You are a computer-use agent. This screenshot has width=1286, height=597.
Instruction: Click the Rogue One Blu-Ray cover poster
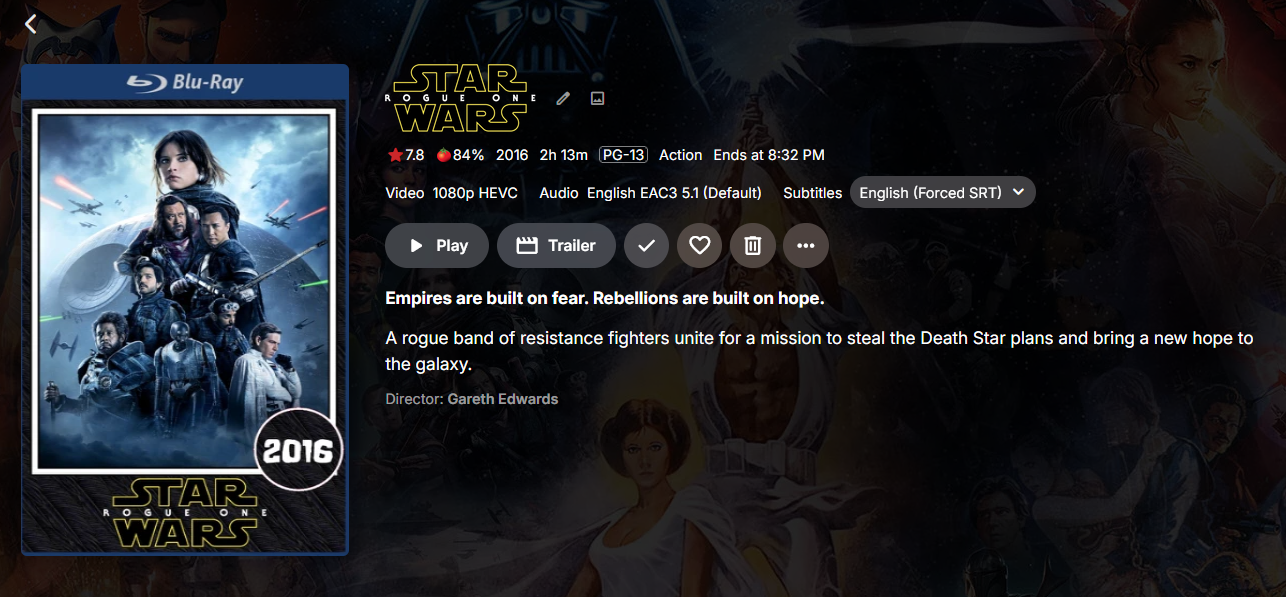[185, 310]
